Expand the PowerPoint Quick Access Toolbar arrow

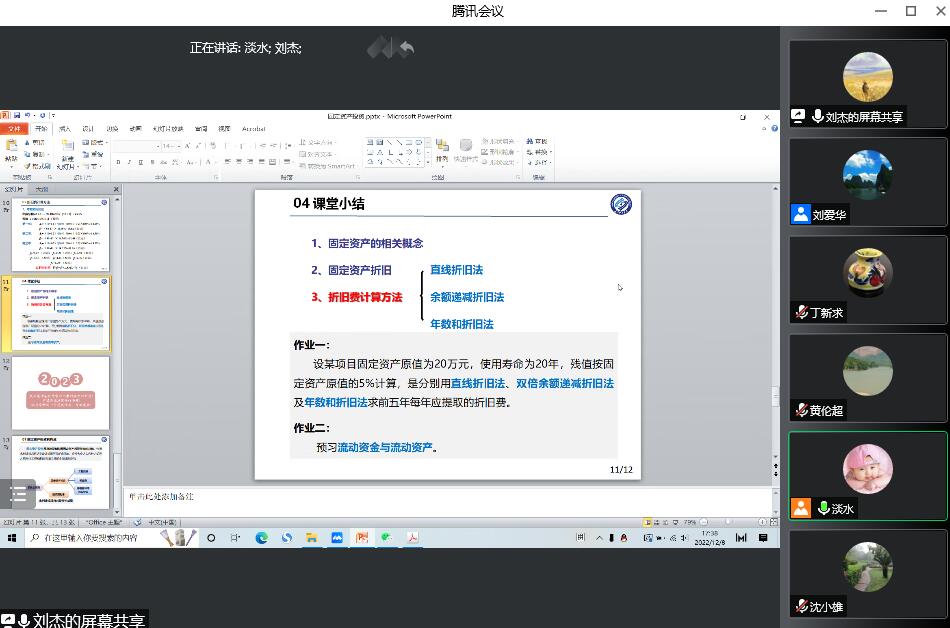(54, 116)
